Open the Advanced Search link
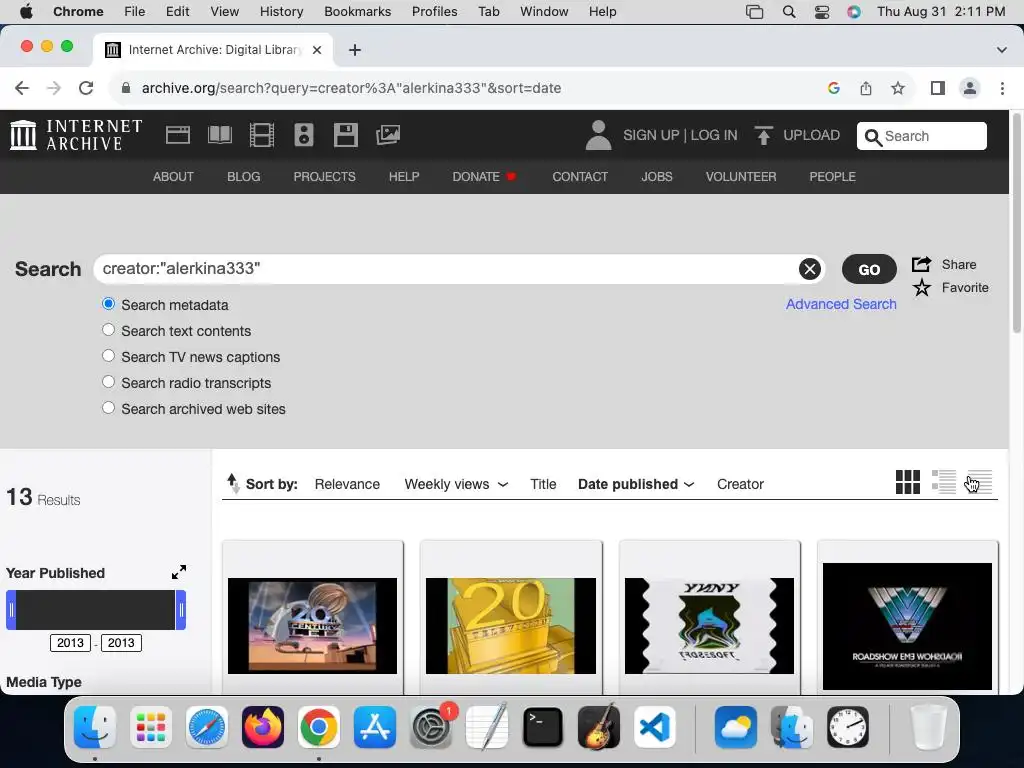The width and height of the screenshot is (1024, 768). (841, 304)
